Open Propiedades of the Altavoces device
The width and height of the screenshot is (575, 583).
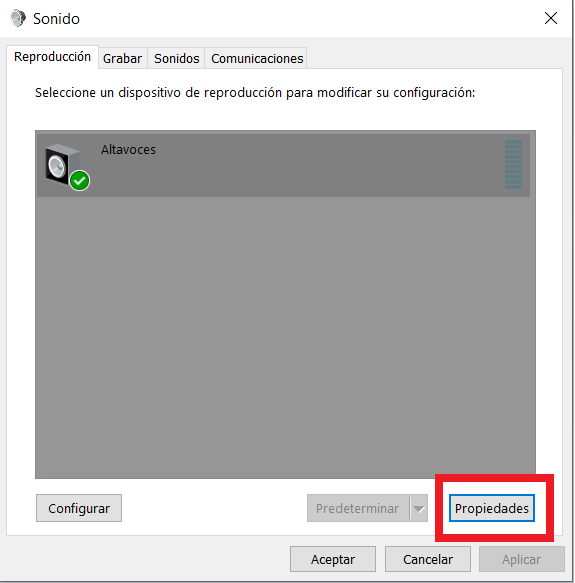tap(492, 508)
